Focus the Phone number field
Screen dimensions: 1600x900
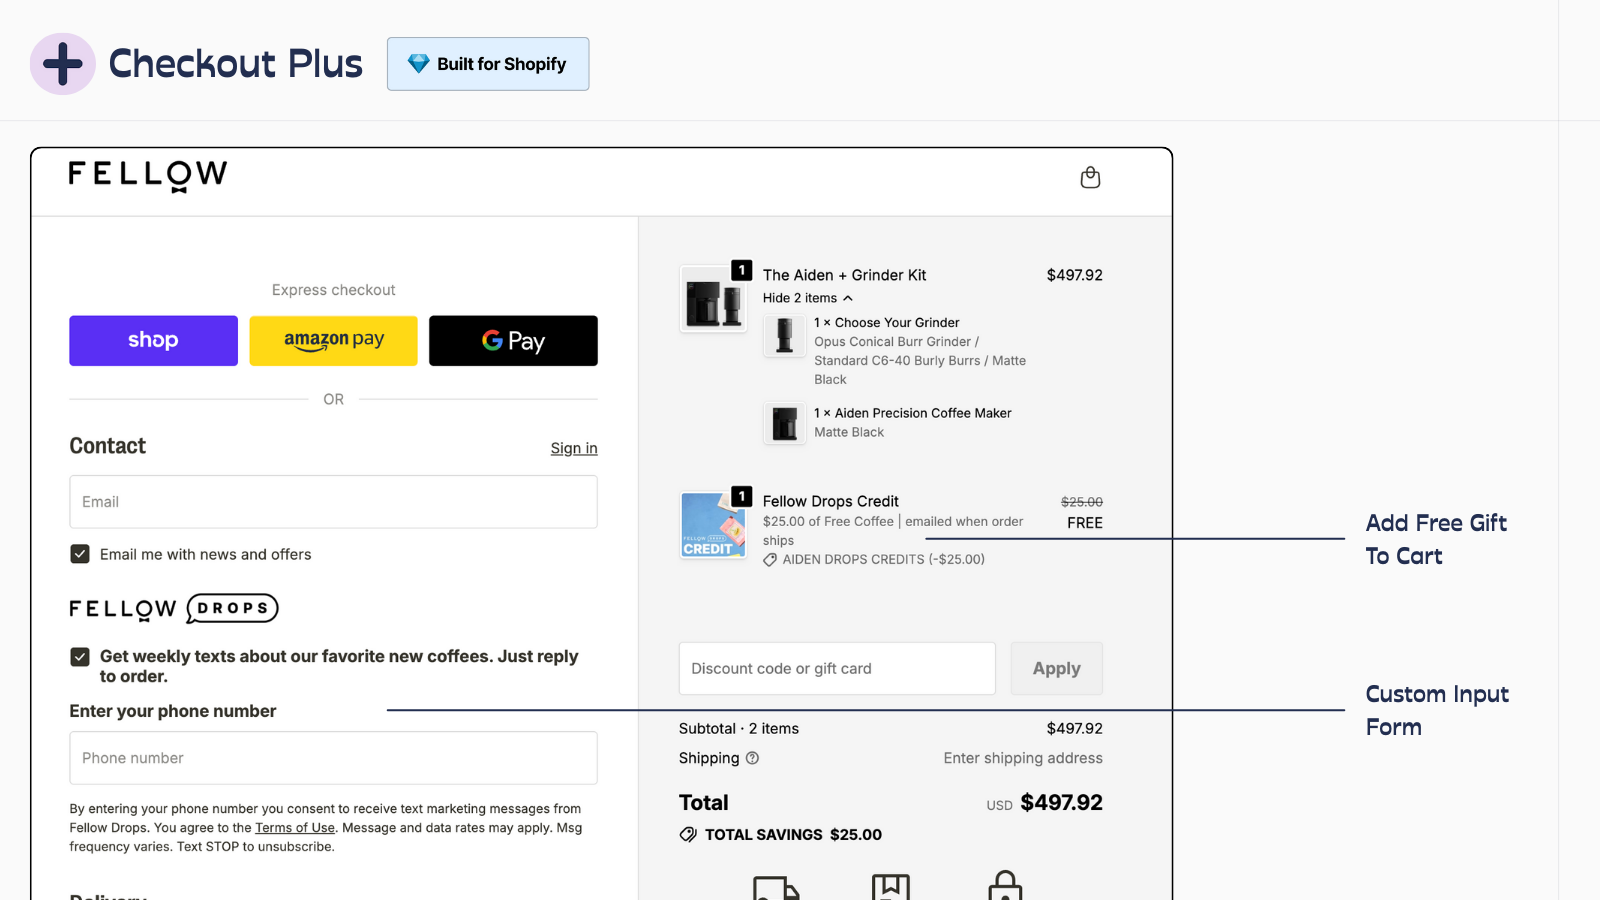(333, 758)
